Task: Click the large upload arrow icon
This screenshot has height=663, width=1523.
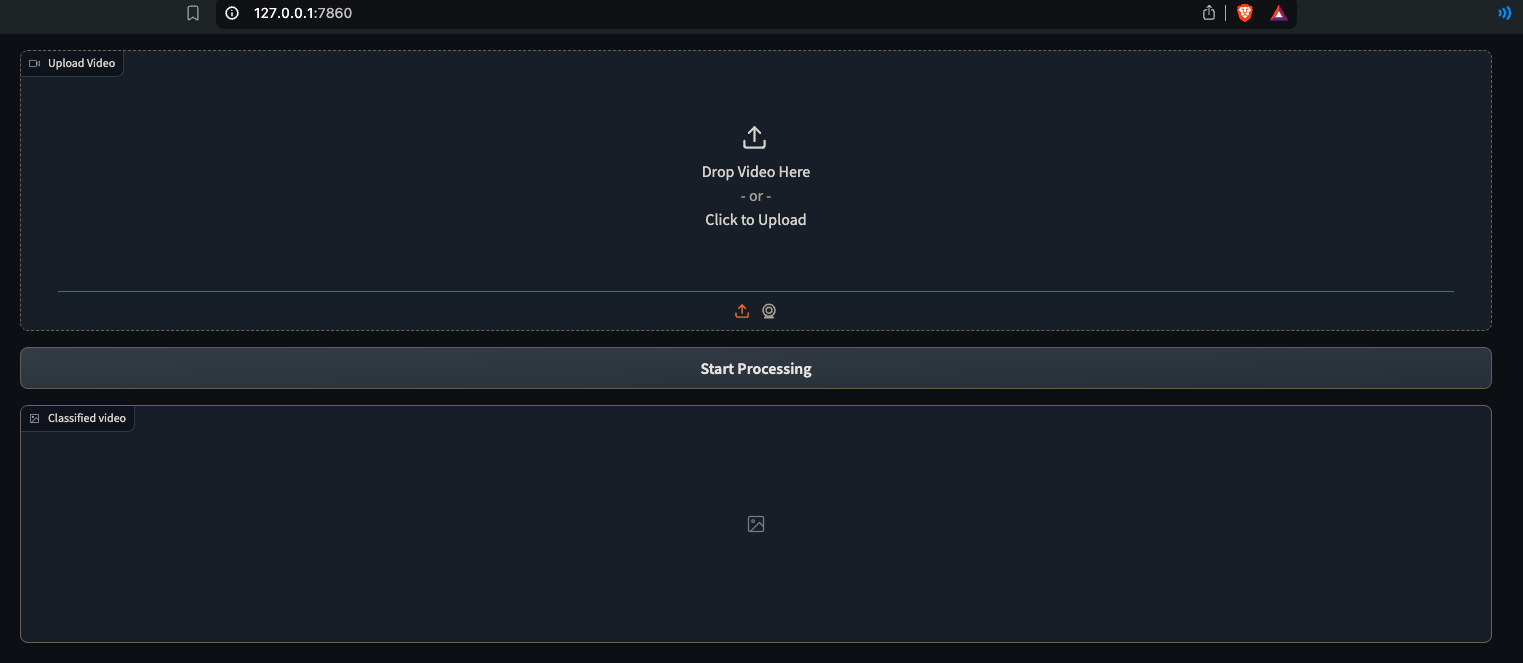Action: tap(755, 137)
